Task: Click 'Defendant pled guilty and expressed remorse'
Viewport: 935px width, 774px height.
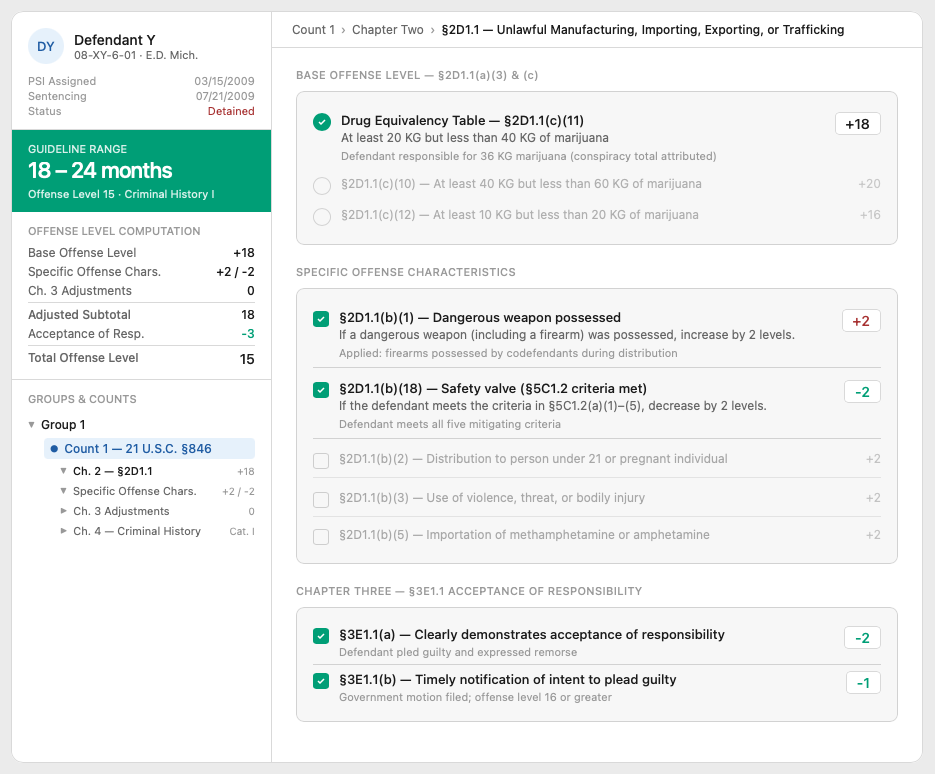Action: click(458, 652)
